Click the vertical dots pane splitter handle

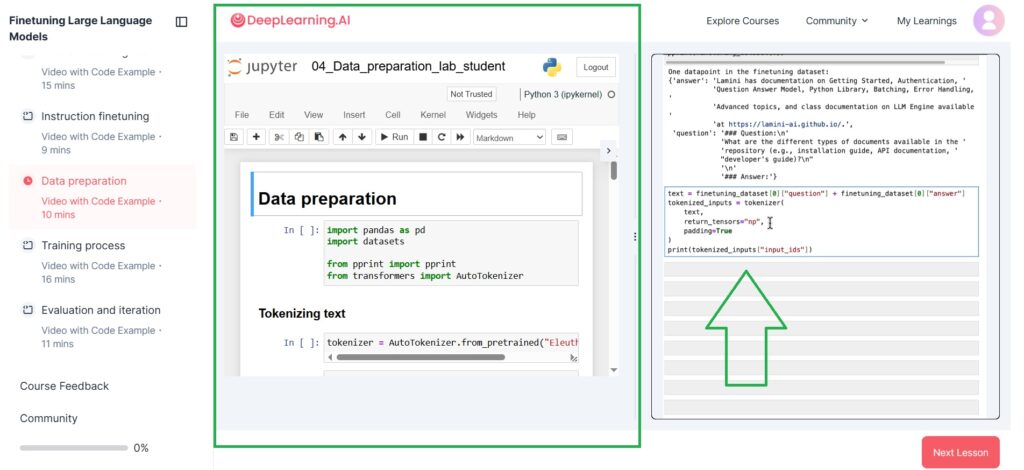(635, 237)
